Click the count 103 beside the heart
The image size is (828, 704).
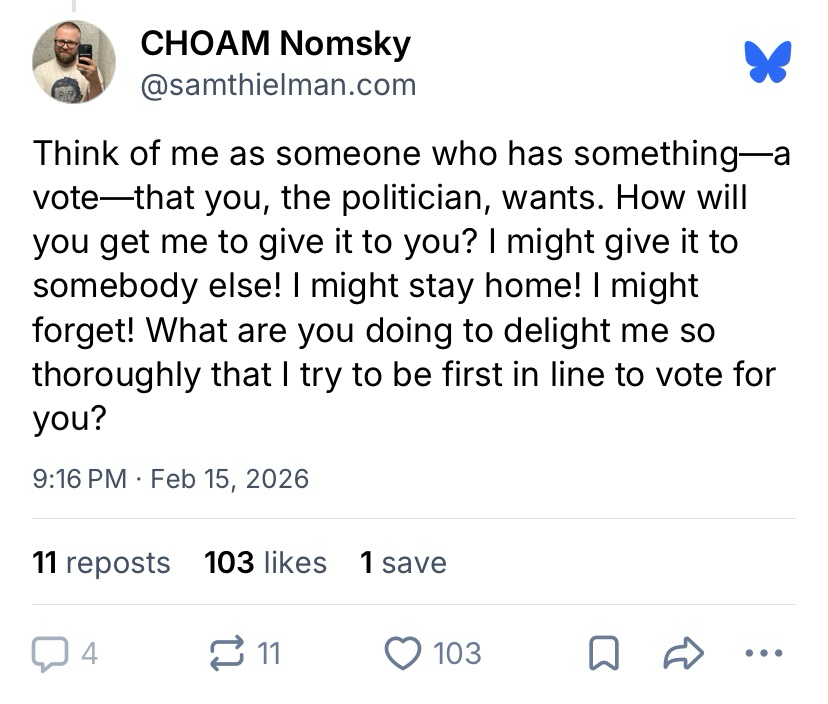[x=457, y=654]
